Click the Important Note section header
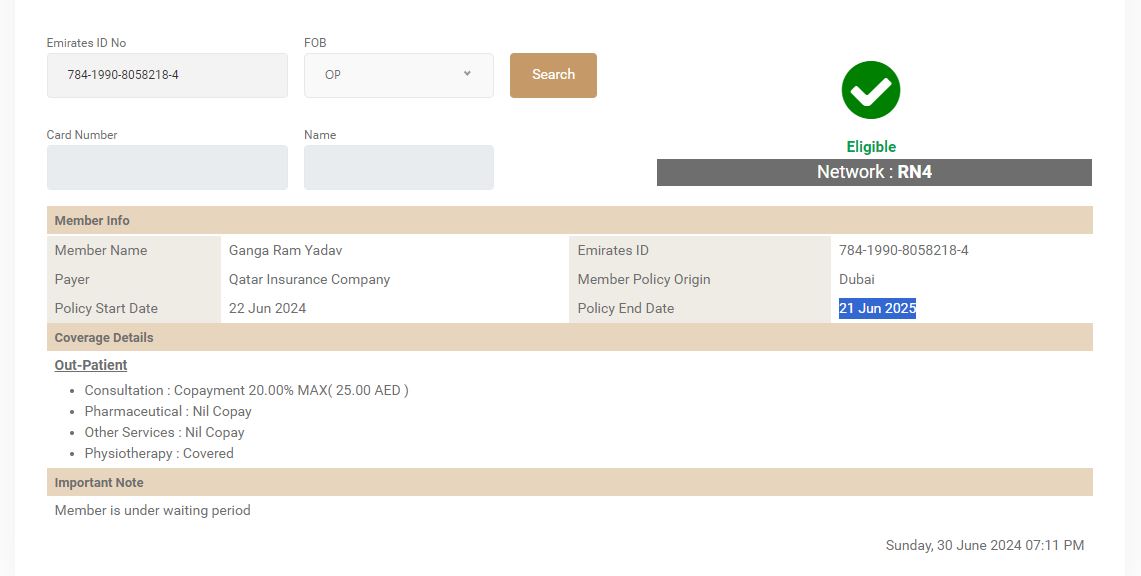Image resolution: width=1141 pixels, height=576 pixels. point(99,482)
